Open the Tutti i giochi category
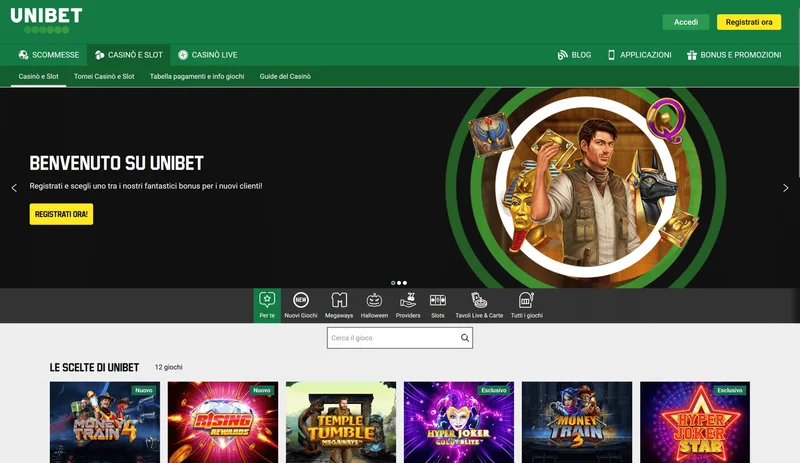 point(527,305)
